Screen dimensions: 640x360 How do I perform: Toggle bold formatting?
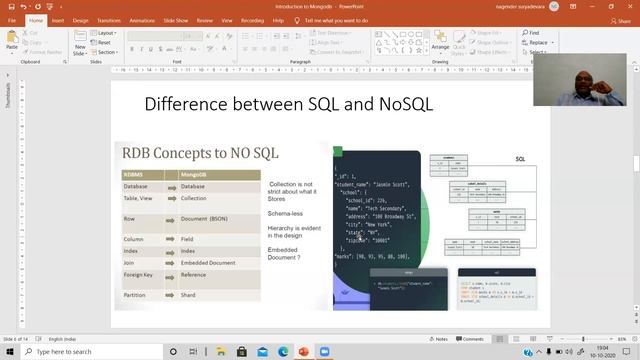[132, 49]
